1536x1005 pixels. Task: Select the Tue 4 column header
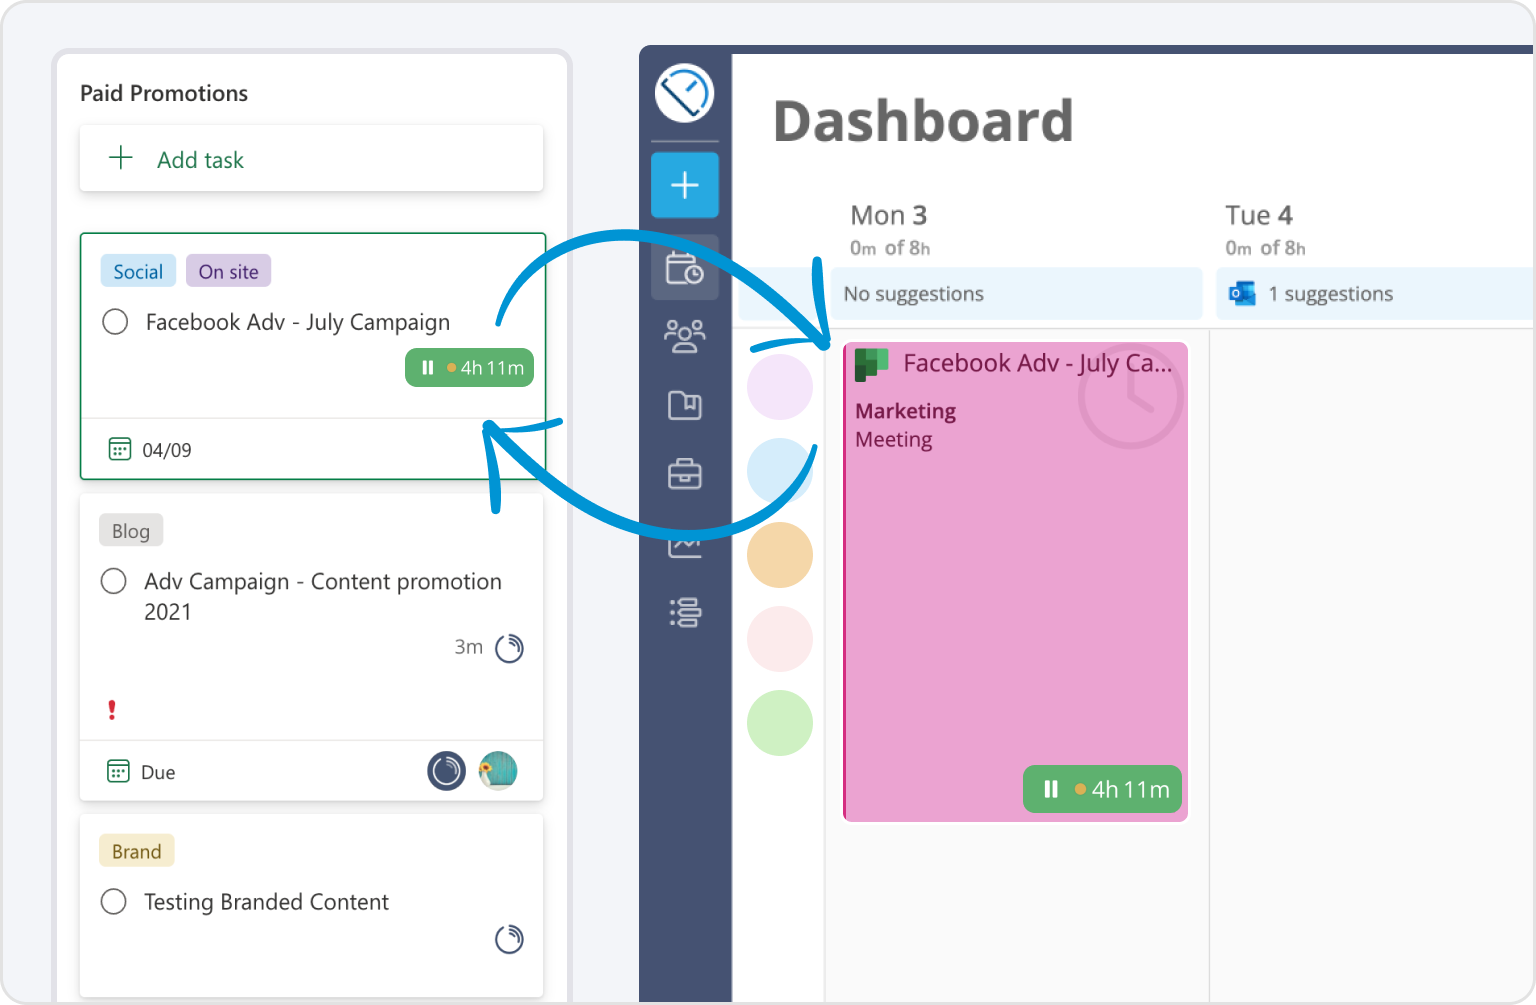pos(1259,215)
